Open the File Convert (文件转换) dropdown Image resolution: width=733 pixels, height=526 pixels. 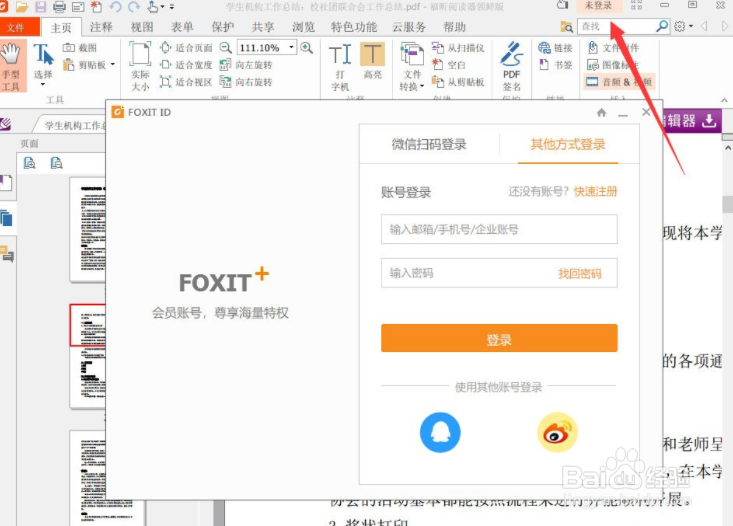[x=412, y=67]
